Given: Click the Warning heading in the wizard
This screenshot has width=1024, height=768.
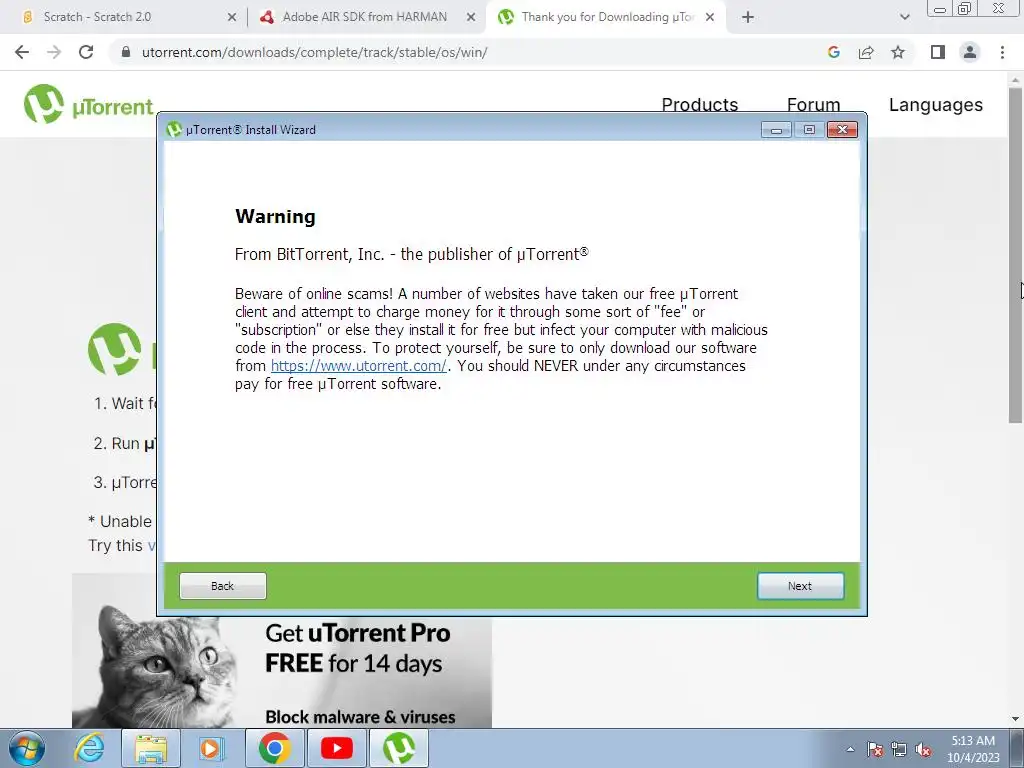Looking at the screenshot, I should 275,217.
